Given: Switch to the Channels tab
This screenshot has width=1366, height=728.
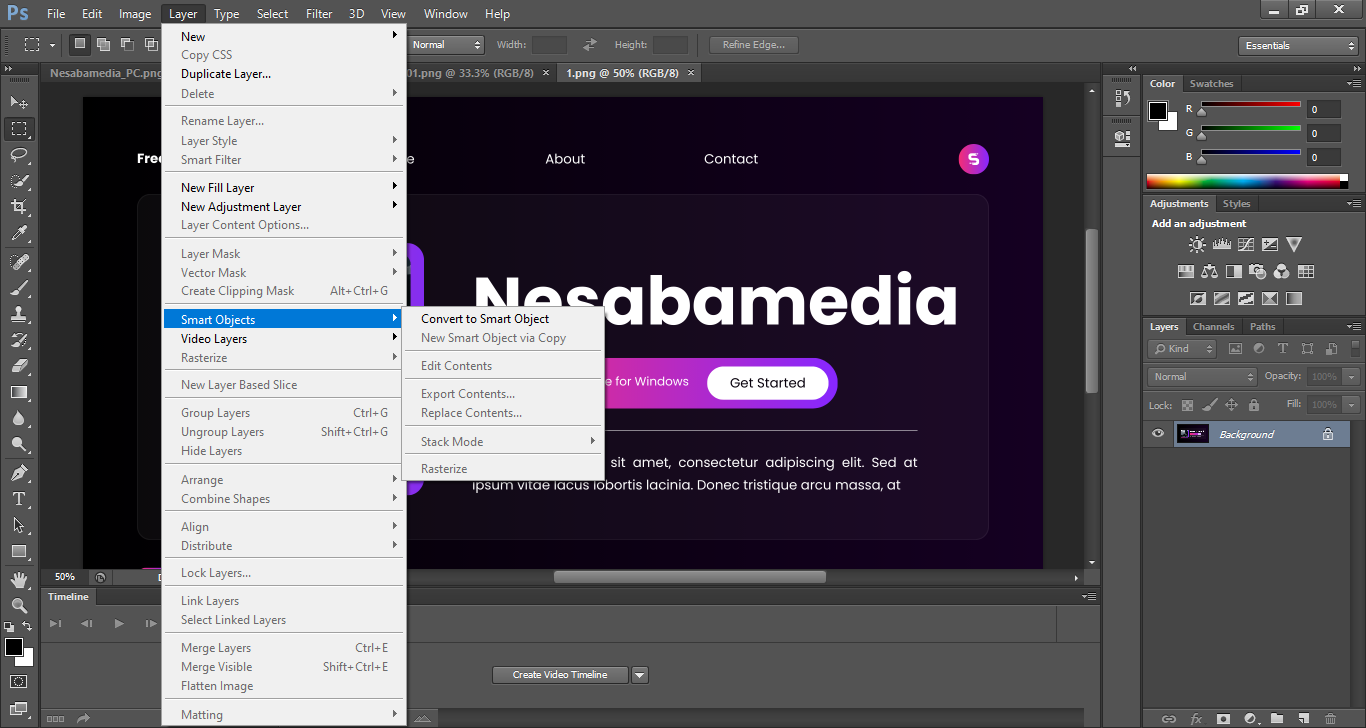Looking at the screenshot, I should pos(1213,327).
